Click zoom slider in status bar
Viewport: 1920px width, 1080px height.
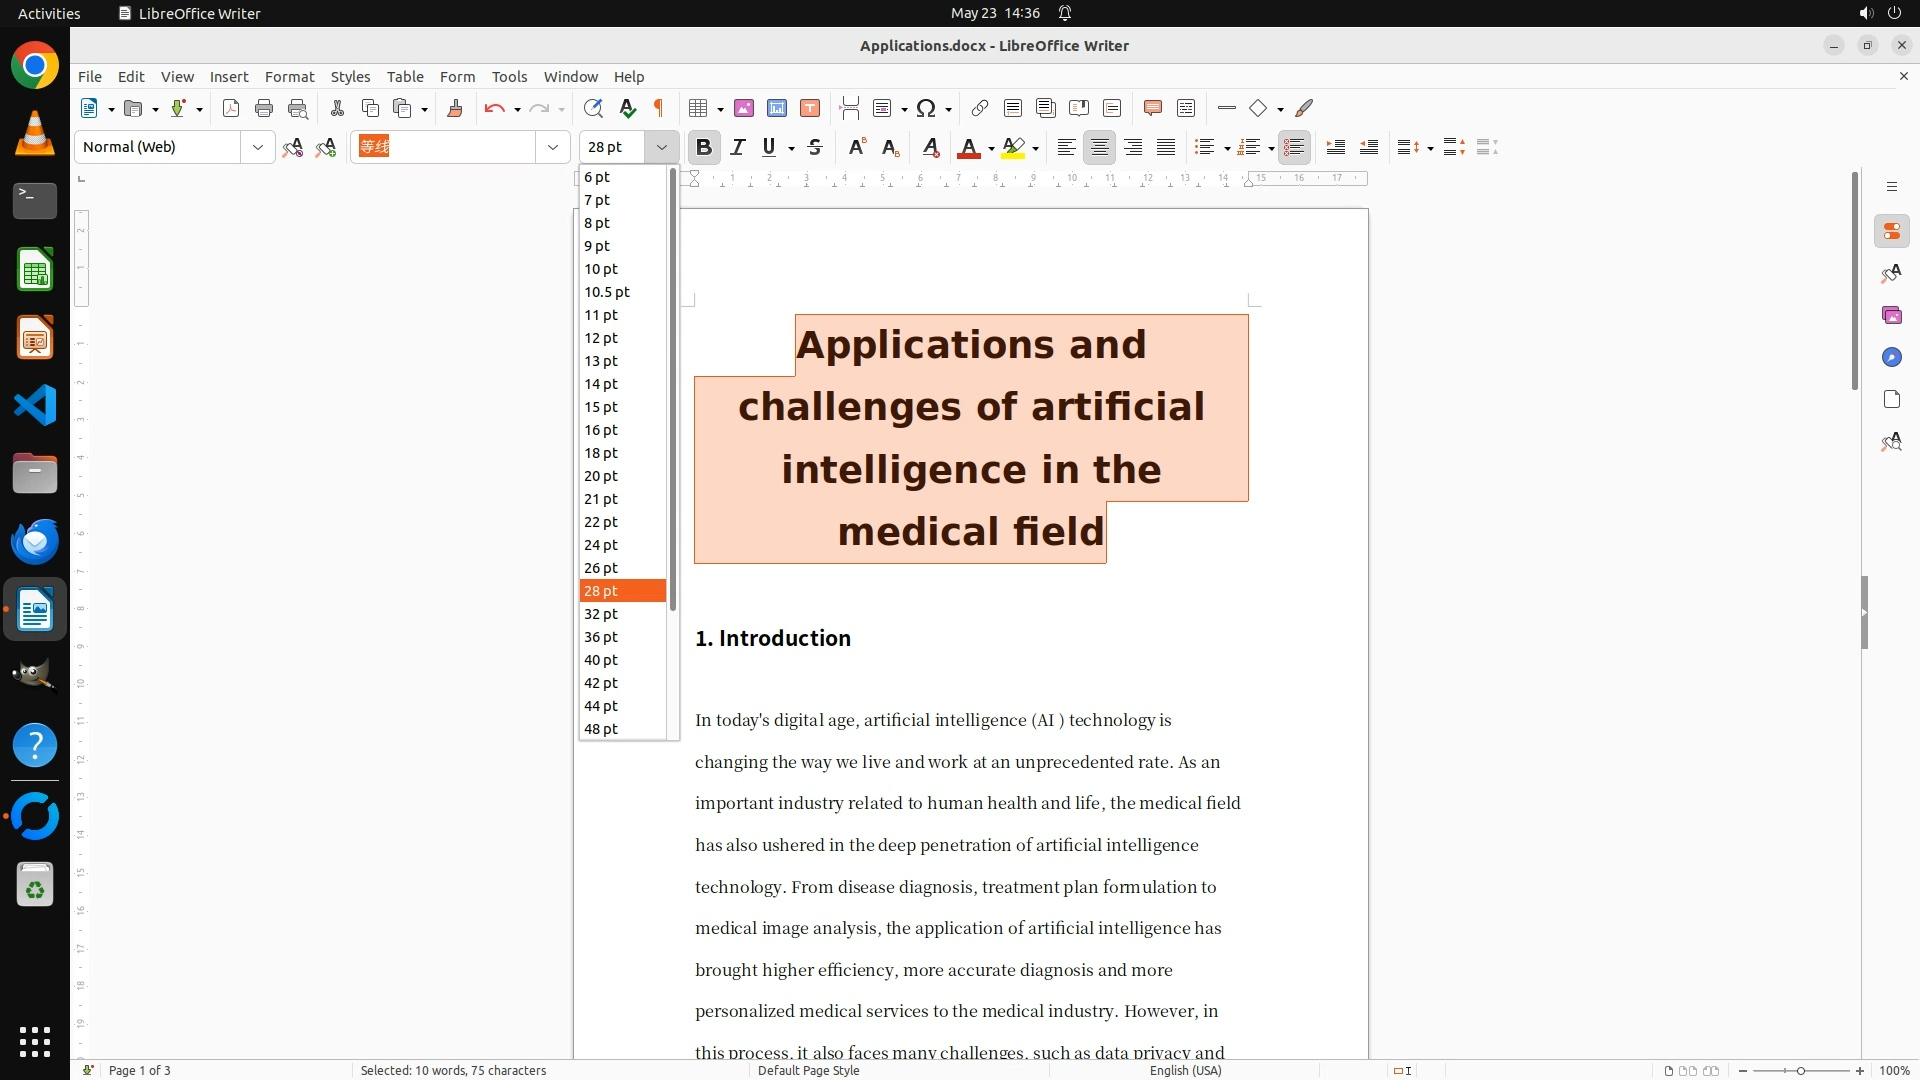tap(1800, 1070)
